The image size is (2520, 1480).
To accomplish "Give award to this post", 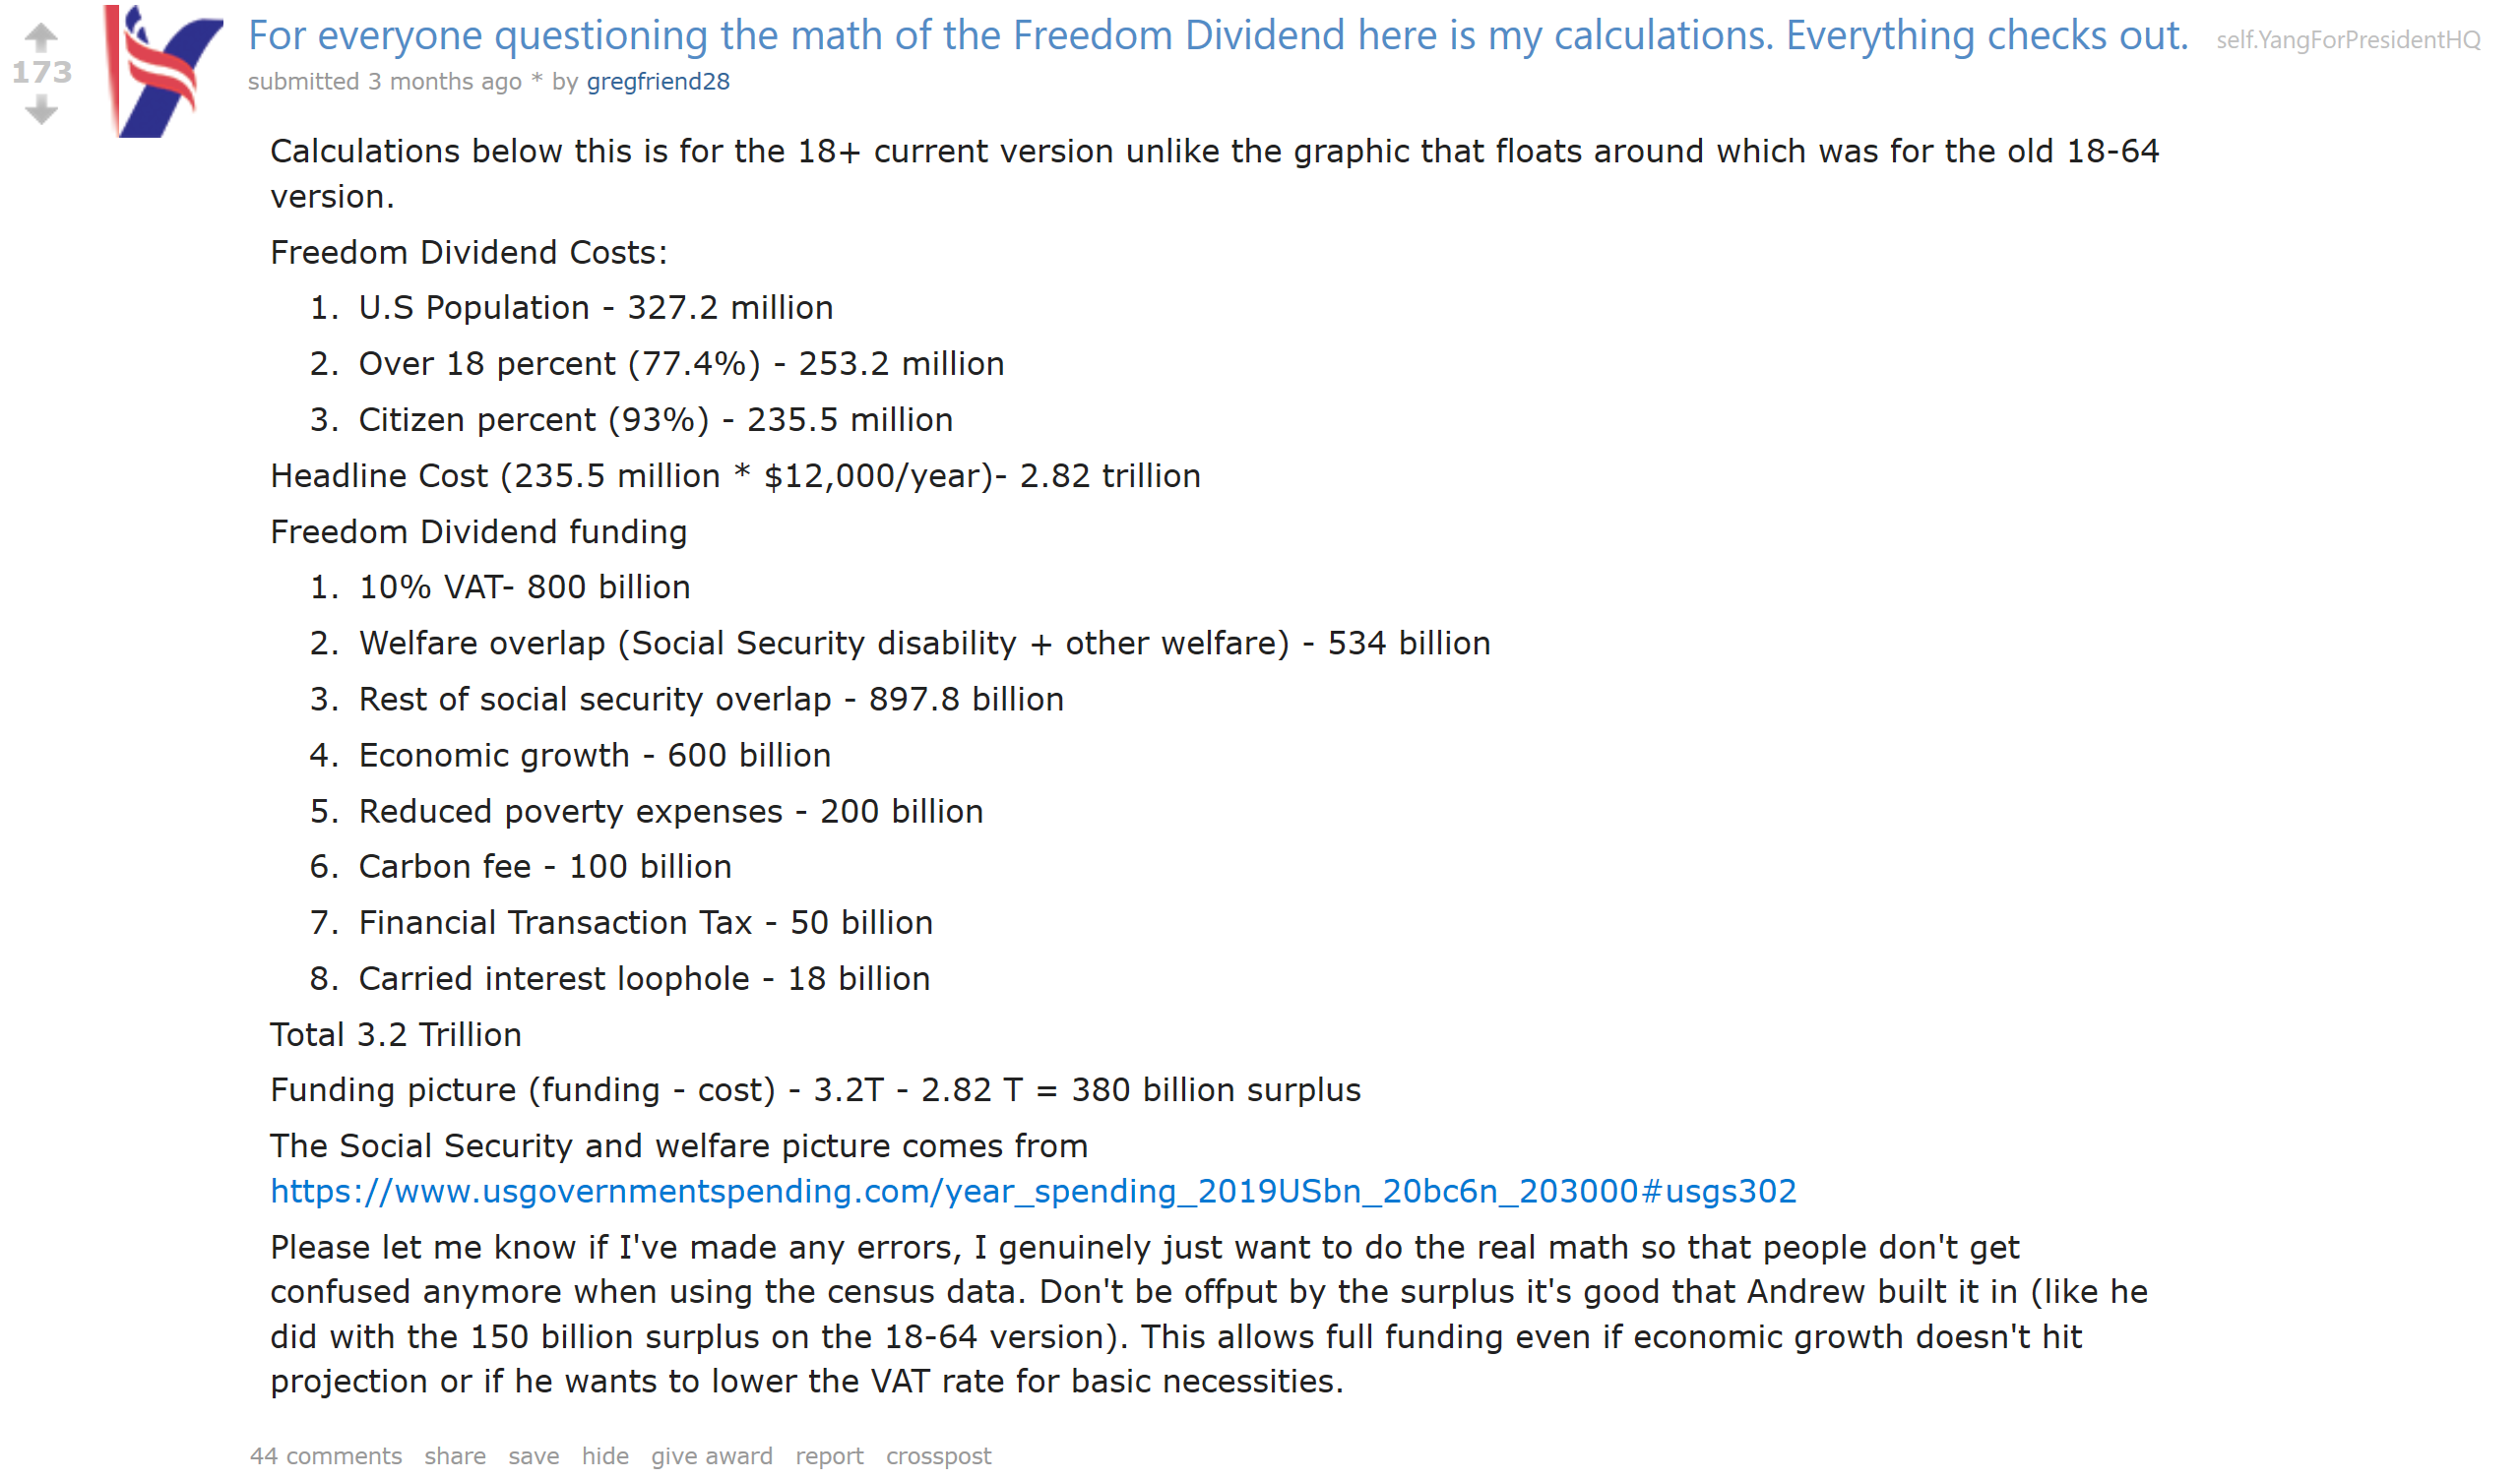I will point(712,1456).
